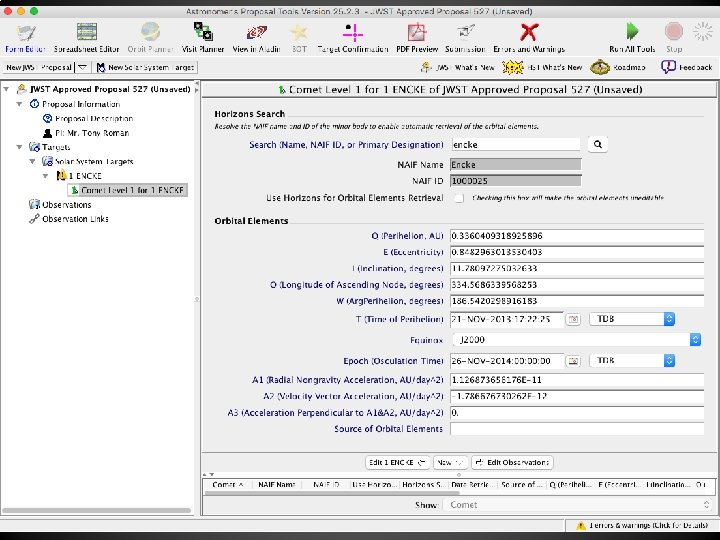Open the Submission tool
720x540 pixels.
(x=465, y=38)
